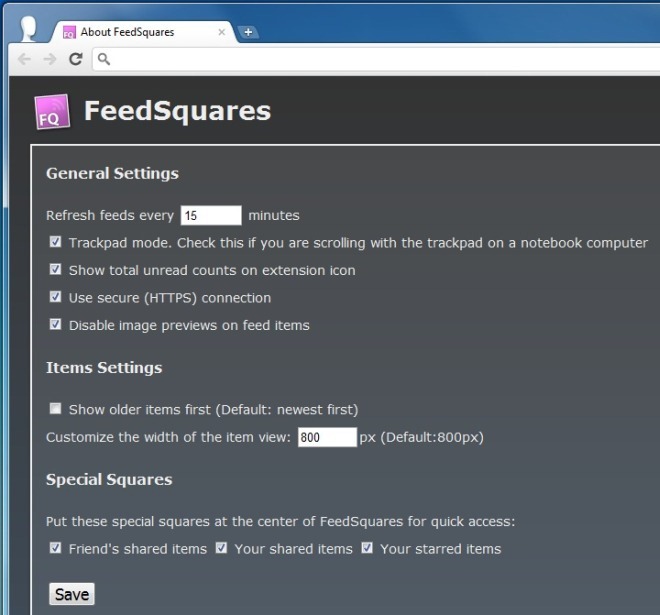
Task: Focus the refresh minutes input field
Action: click(211, 216)
